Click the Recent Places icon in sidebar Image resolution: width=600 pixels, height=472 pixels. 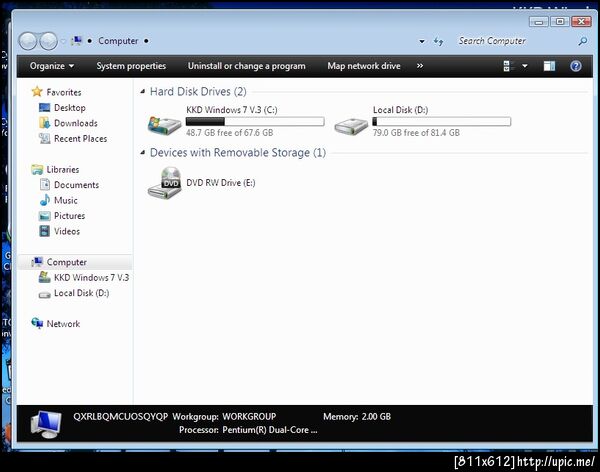[x=44, y=138]
